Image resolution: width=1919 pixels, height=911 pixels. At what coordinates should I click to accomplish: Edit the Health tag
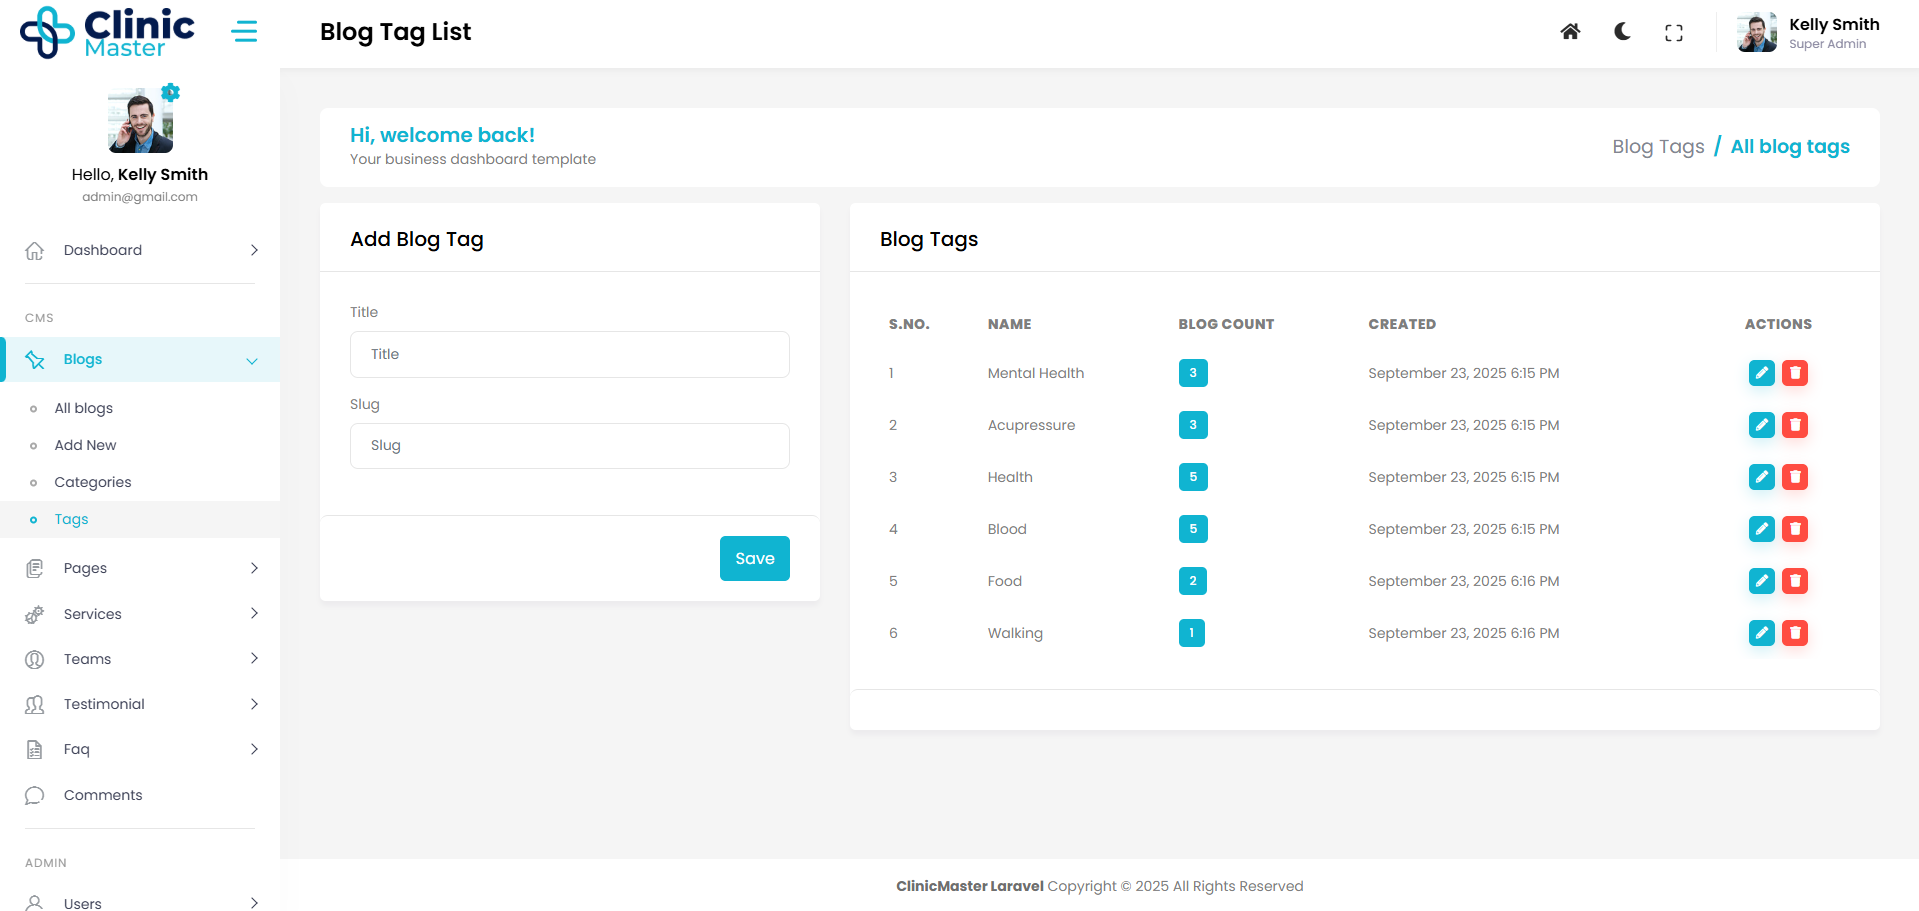coord(1761,477)
